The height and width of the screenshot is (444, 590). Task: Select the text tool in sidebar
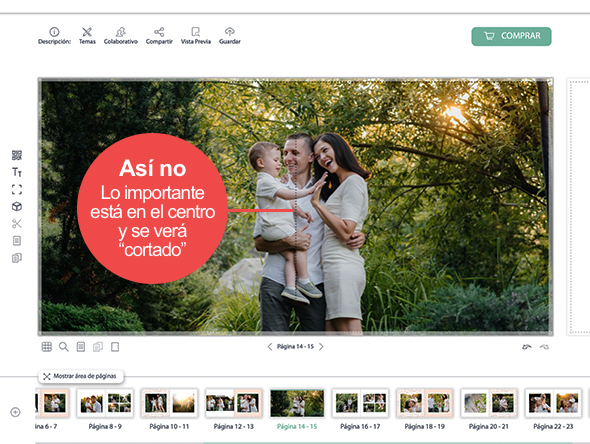(x=17, y=172)
